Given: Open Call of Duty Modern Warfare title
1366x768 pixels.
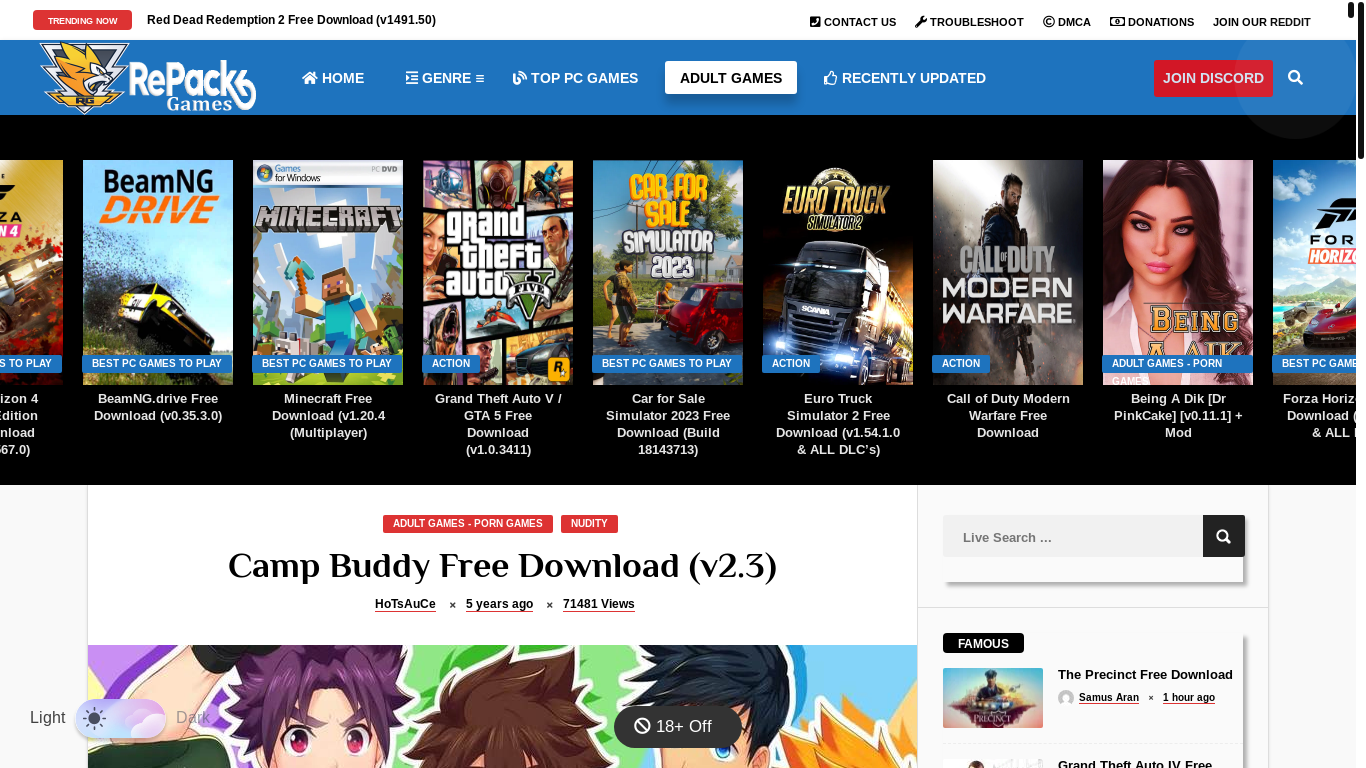Looking at the screenshot, I should point(1008,416).
